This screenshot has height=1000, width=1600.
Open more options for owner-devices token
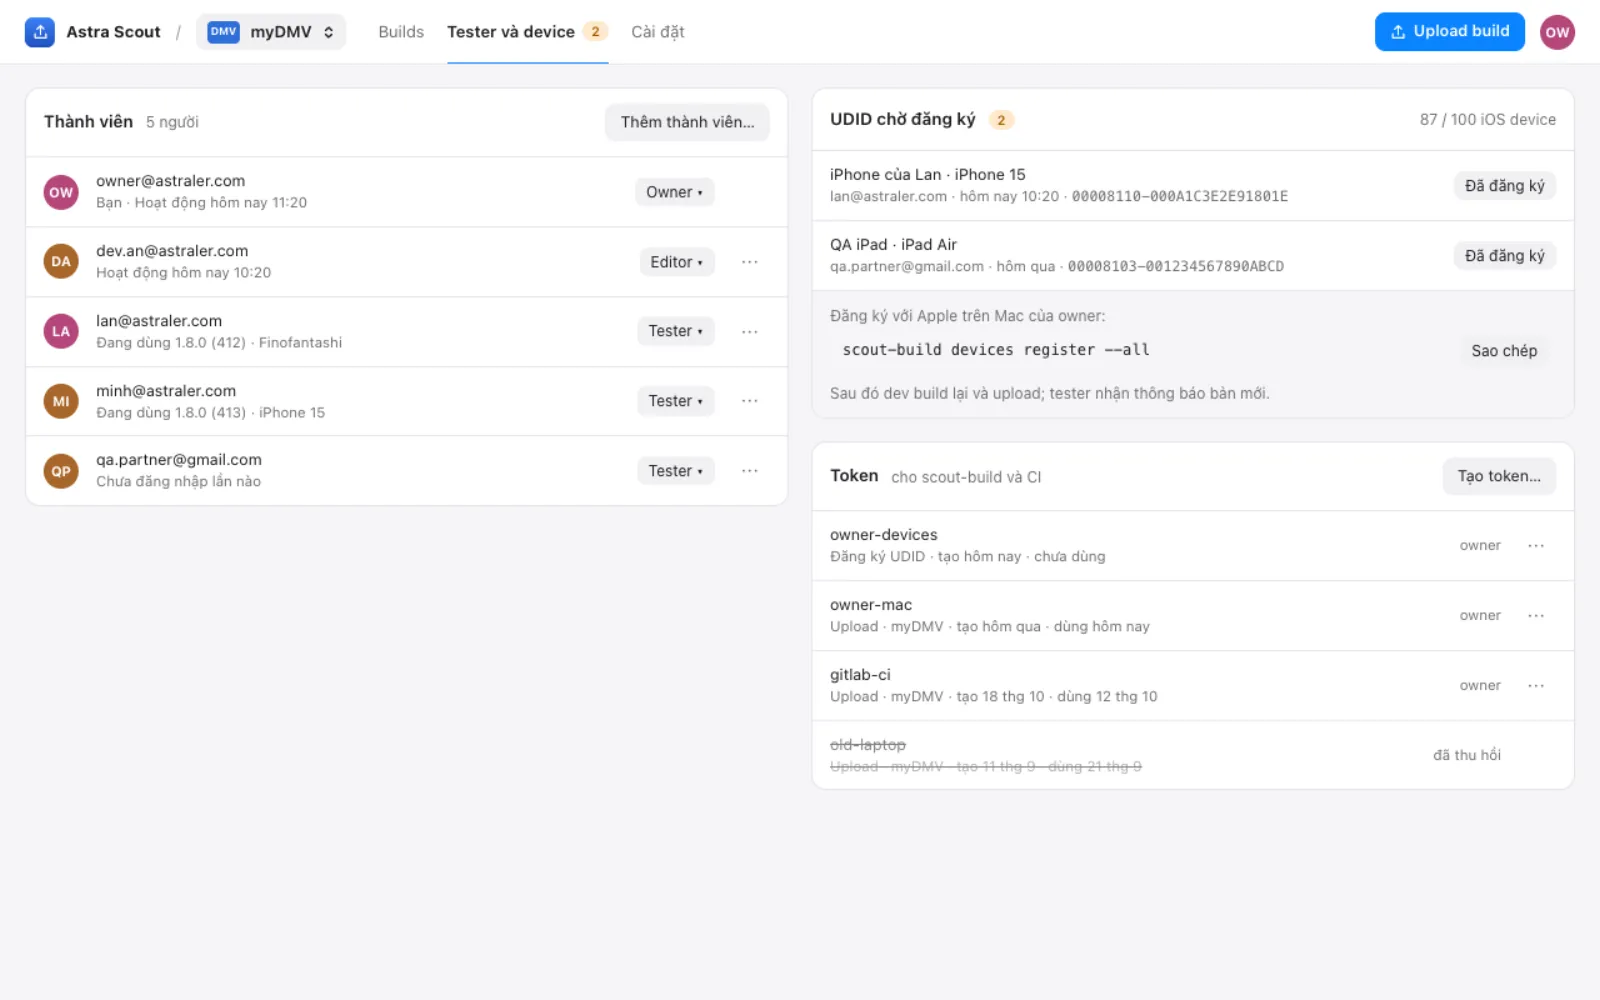click(1536, 546)
